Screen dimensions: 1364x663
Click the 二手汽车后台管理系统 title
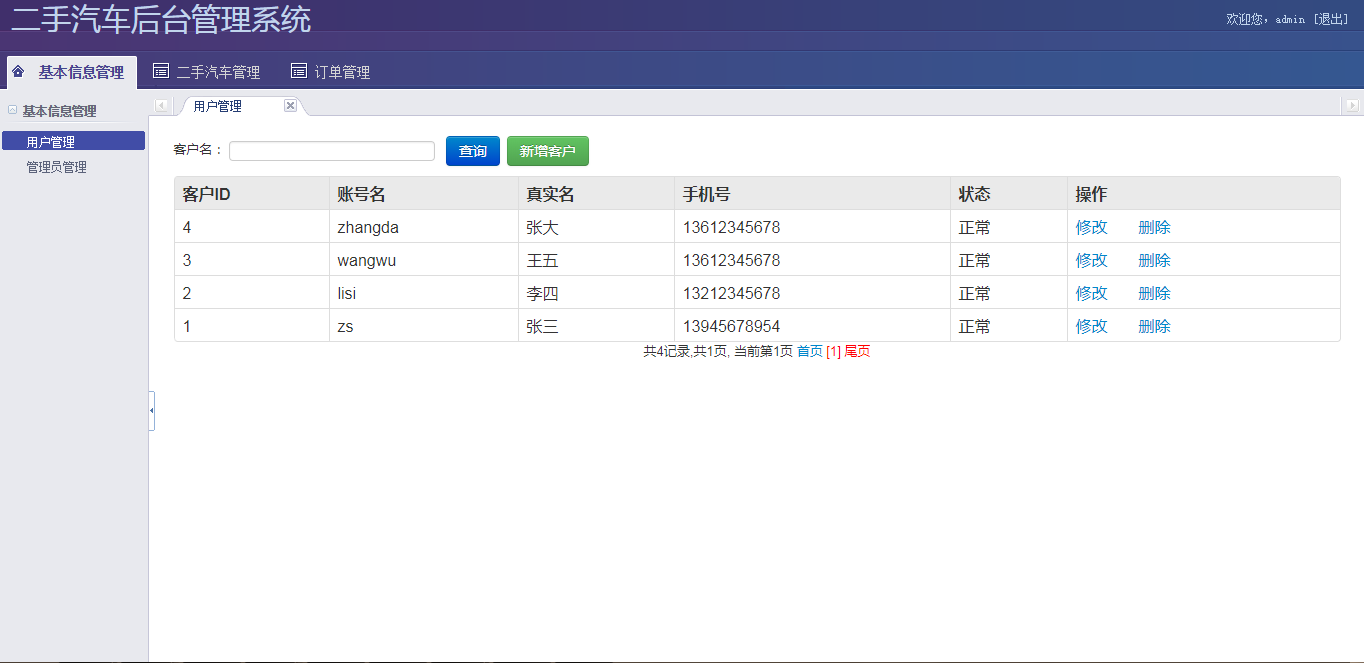click(x=161, y=19)
